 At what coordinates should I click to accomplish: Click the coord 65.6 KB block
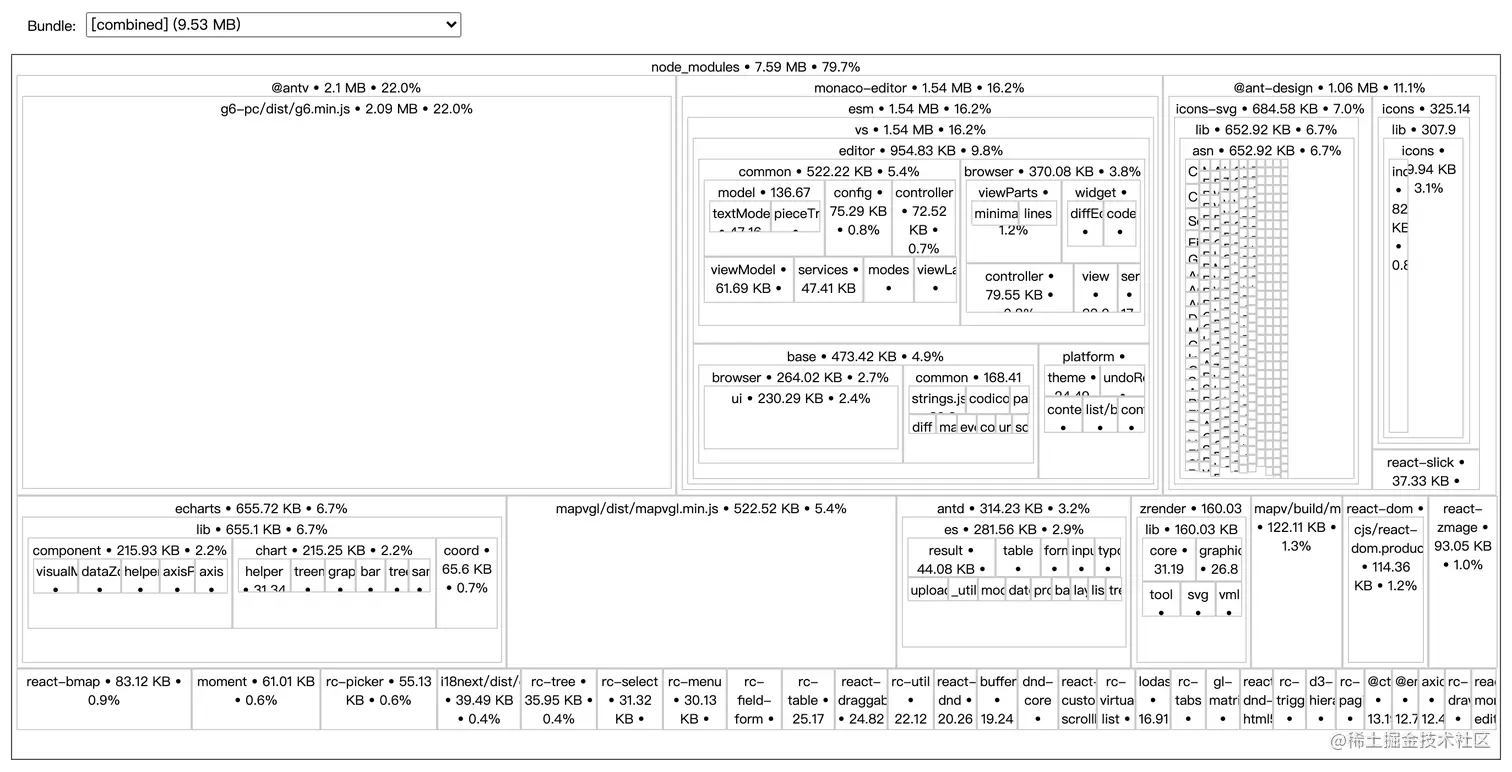467,584
